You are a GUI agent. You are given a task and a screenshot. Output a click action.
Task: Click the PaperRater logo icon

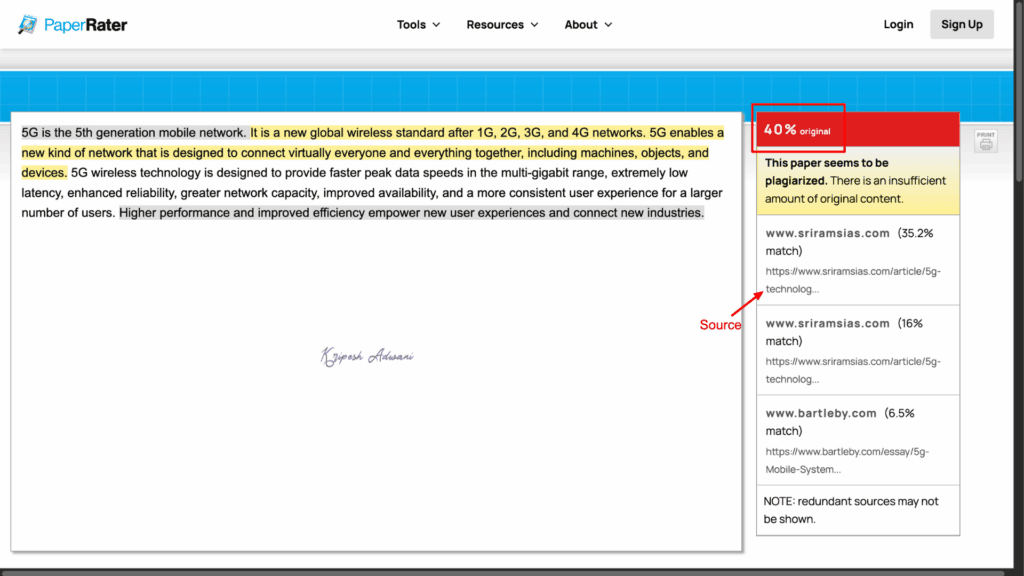pos(26,24)
